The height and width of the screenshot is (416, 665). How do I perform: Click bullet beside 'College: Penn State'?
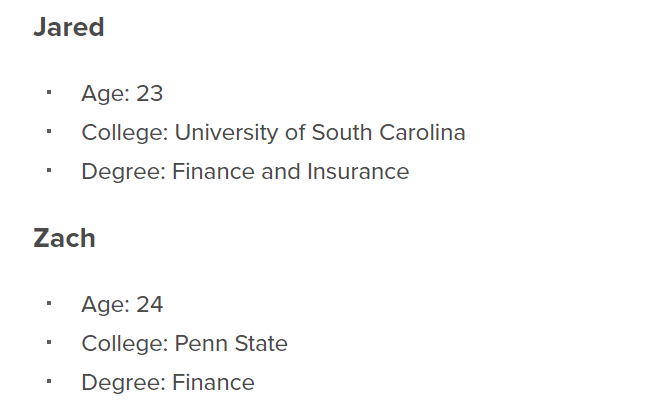coord(49,342)
